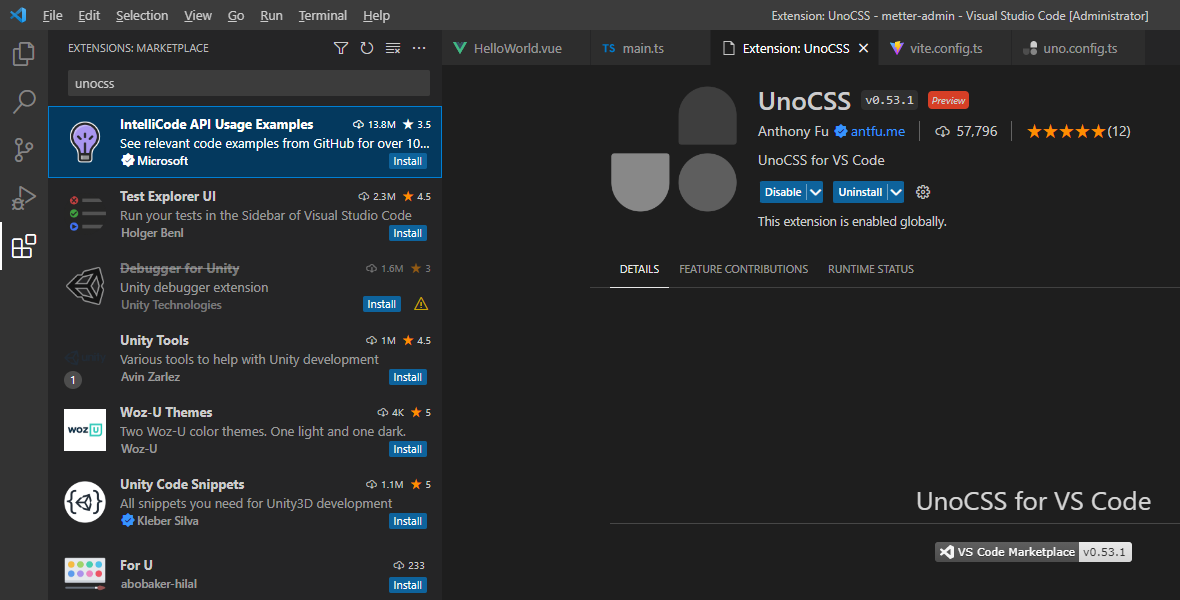Click the red Preview badge
This screenshot has height=600, width=1180.
[x=948, y=100]
